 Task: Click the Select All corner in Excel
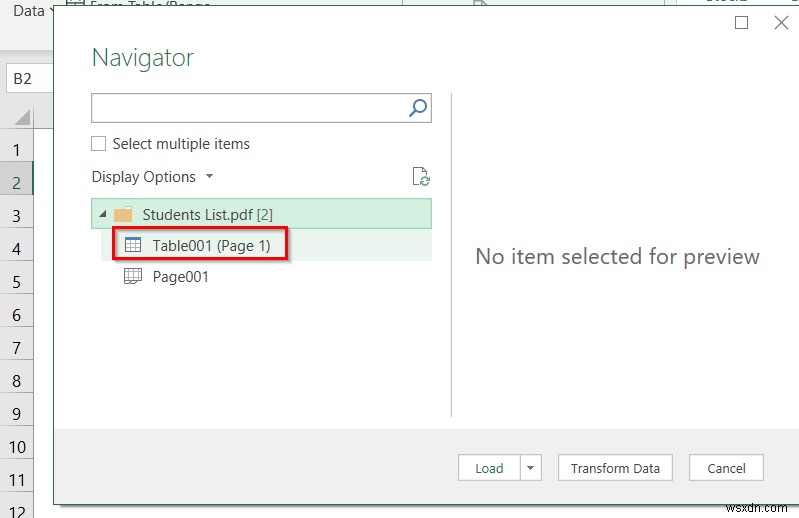pos(21,117)
